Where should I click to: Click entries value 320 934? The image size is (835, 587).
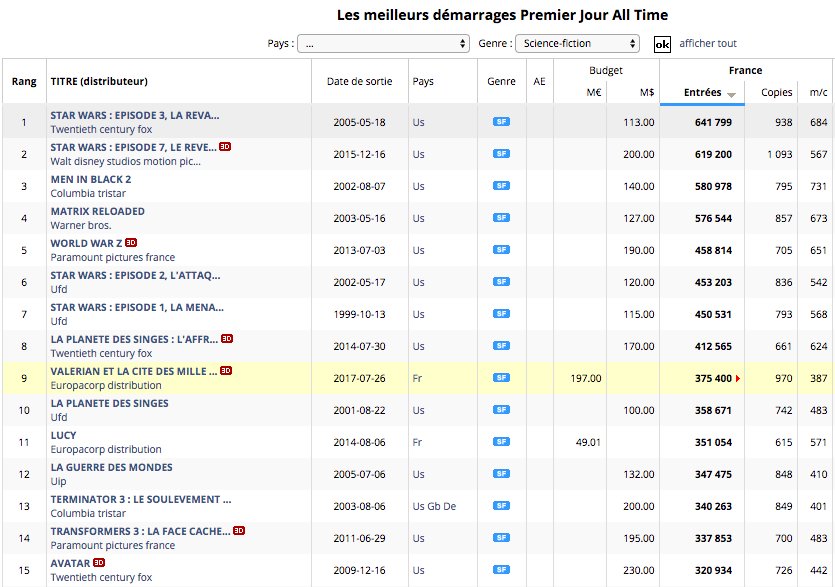pos(713,570)
